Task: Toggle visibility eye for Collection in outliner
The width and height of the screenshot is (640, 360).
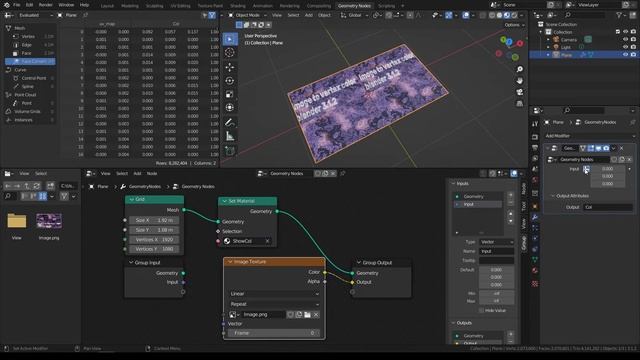Action: [x=625, y=32]
